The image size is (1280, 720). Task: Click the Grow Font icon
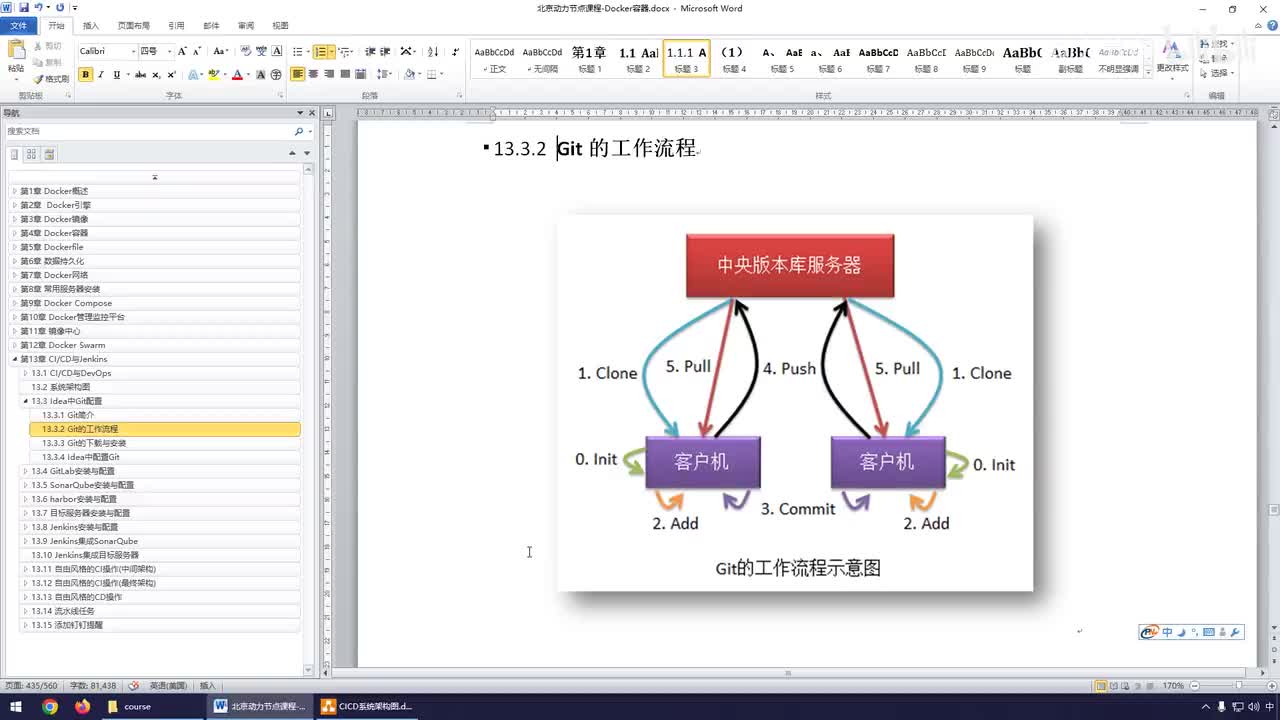click(183, 51)
